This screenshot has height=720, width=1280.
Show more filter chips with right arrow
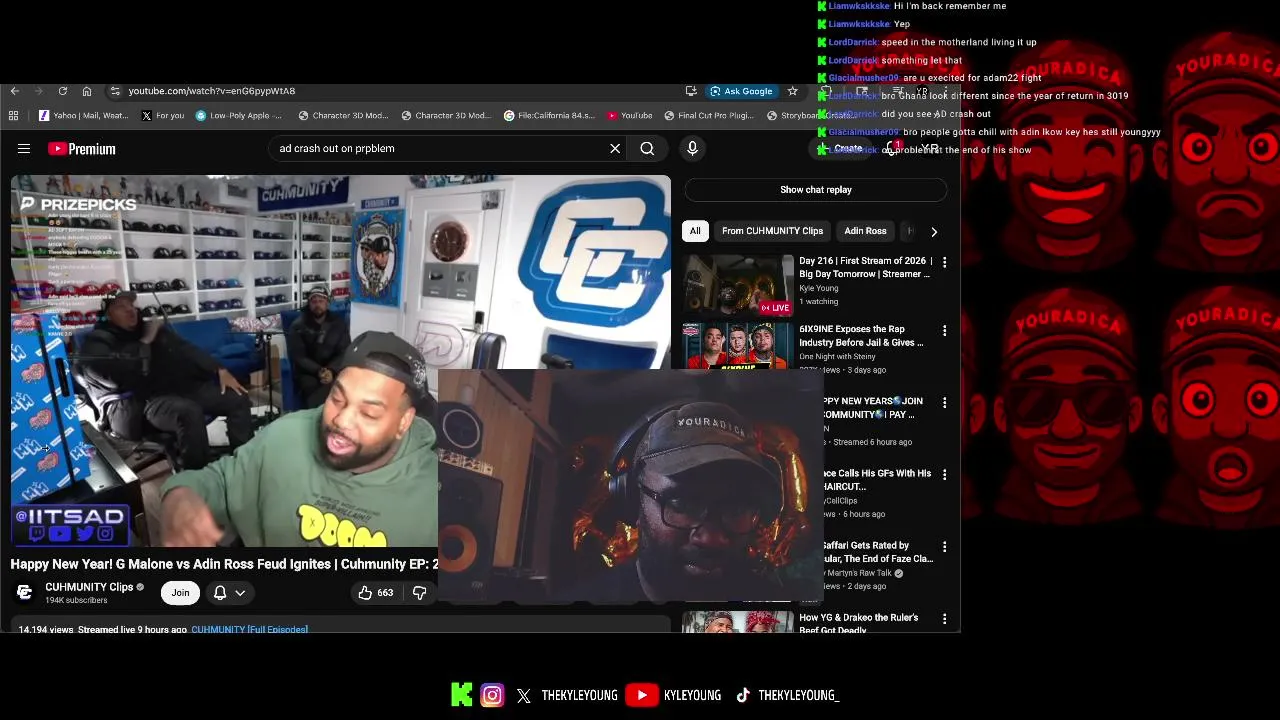[x=934, y=232]
